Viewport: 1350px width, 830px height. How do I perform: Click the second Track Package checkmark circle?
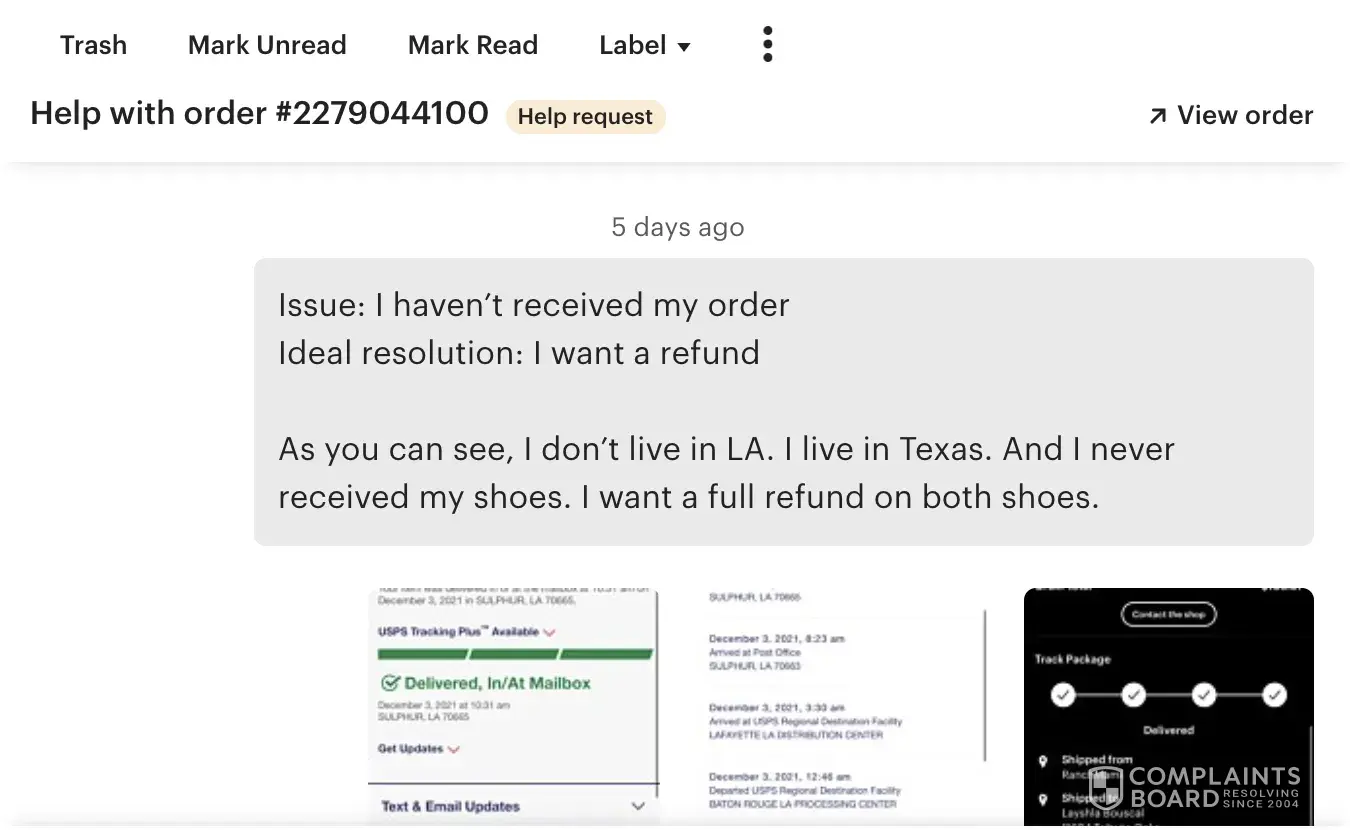click(1133, 695)
